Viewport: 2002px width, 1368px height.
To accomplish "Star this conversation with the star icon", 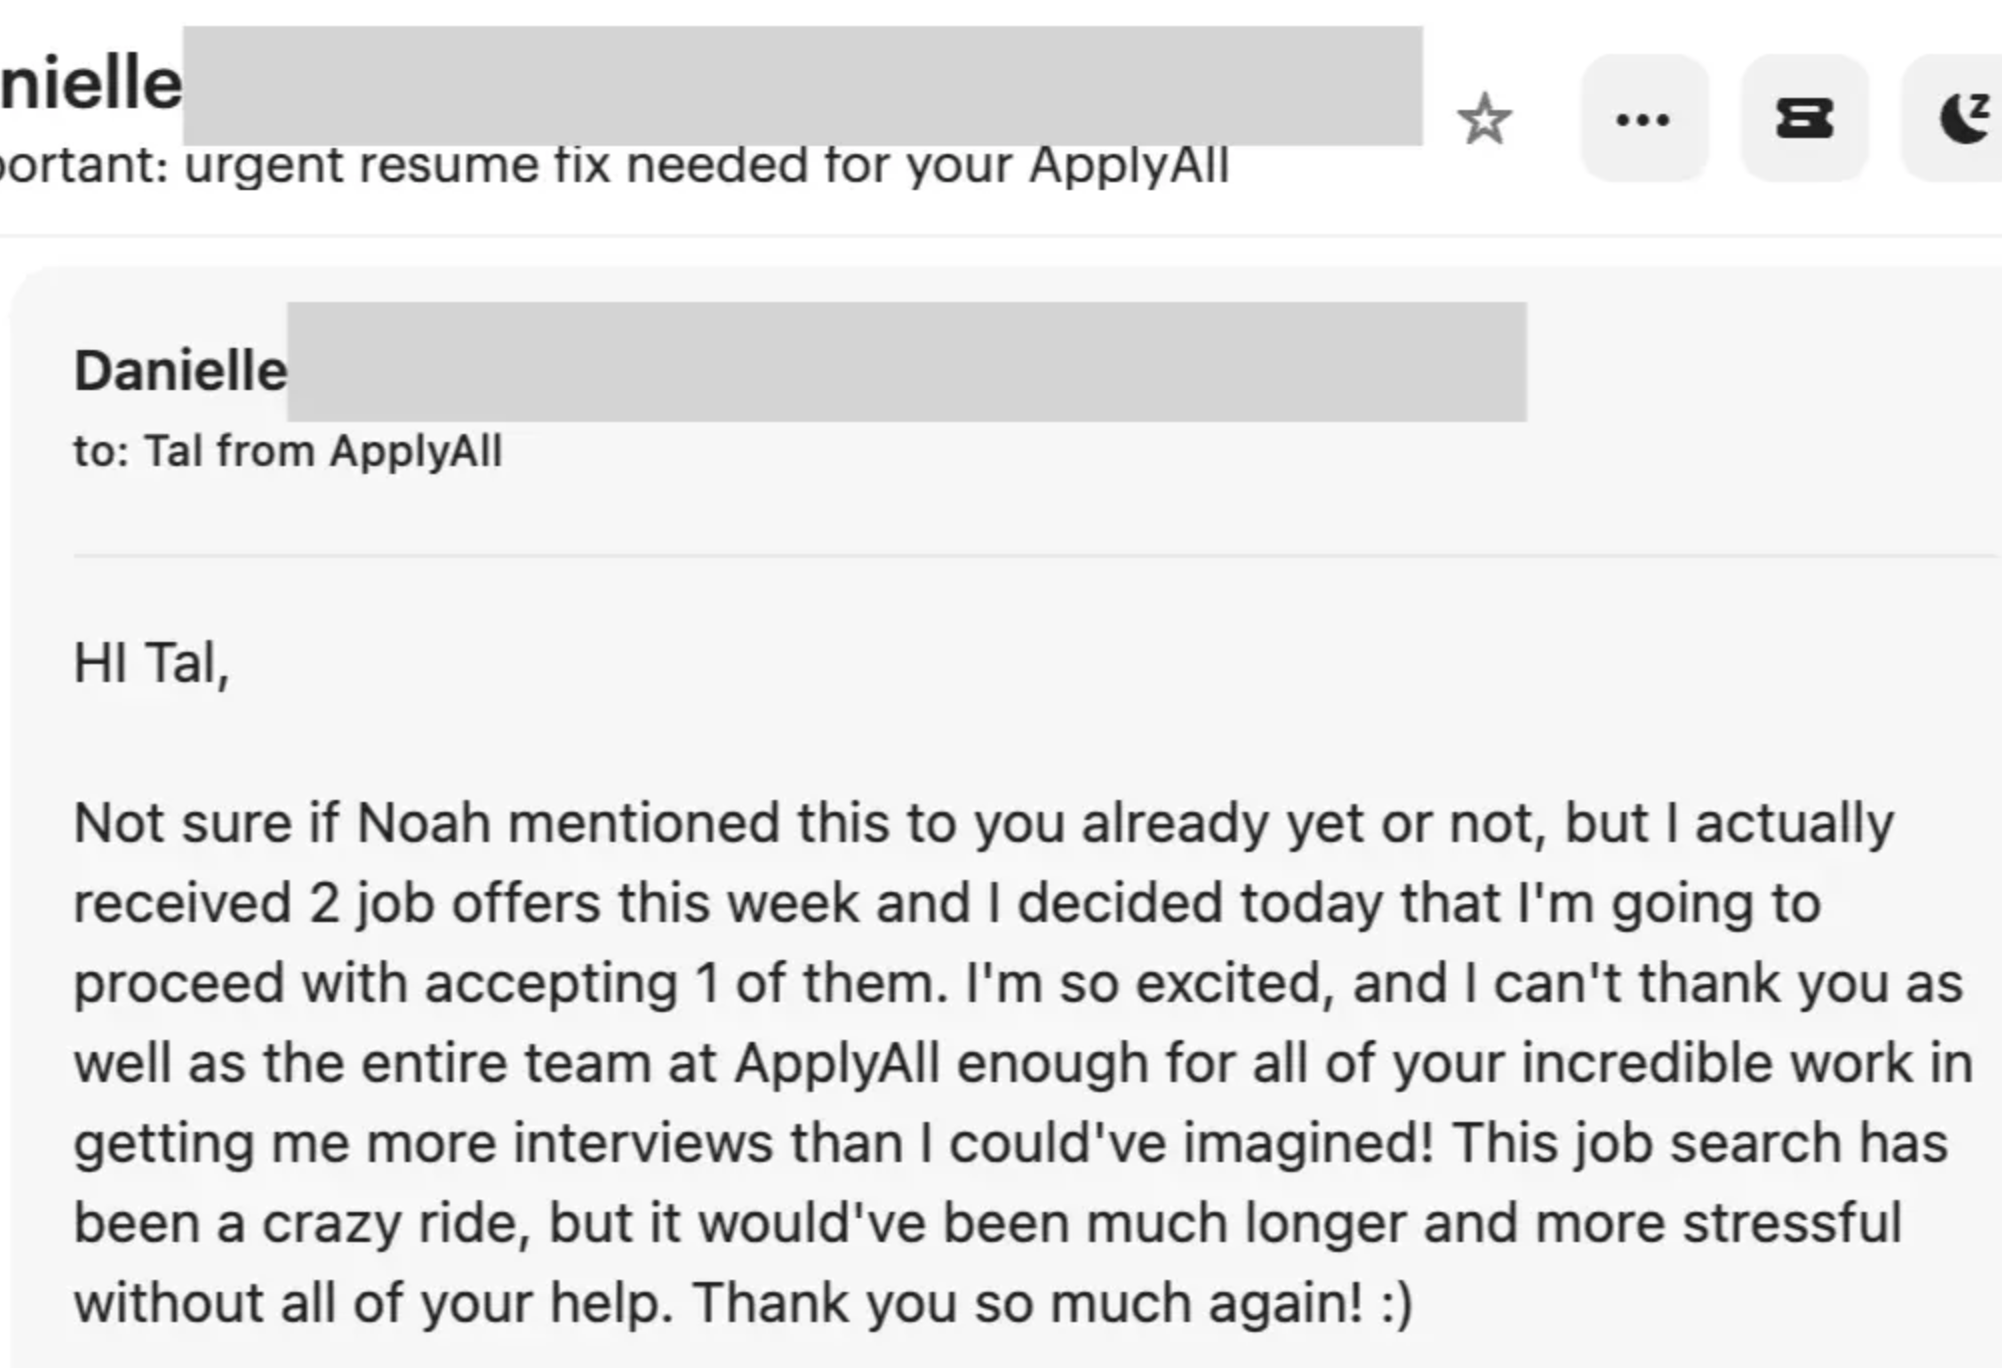I will [1484, 119].
